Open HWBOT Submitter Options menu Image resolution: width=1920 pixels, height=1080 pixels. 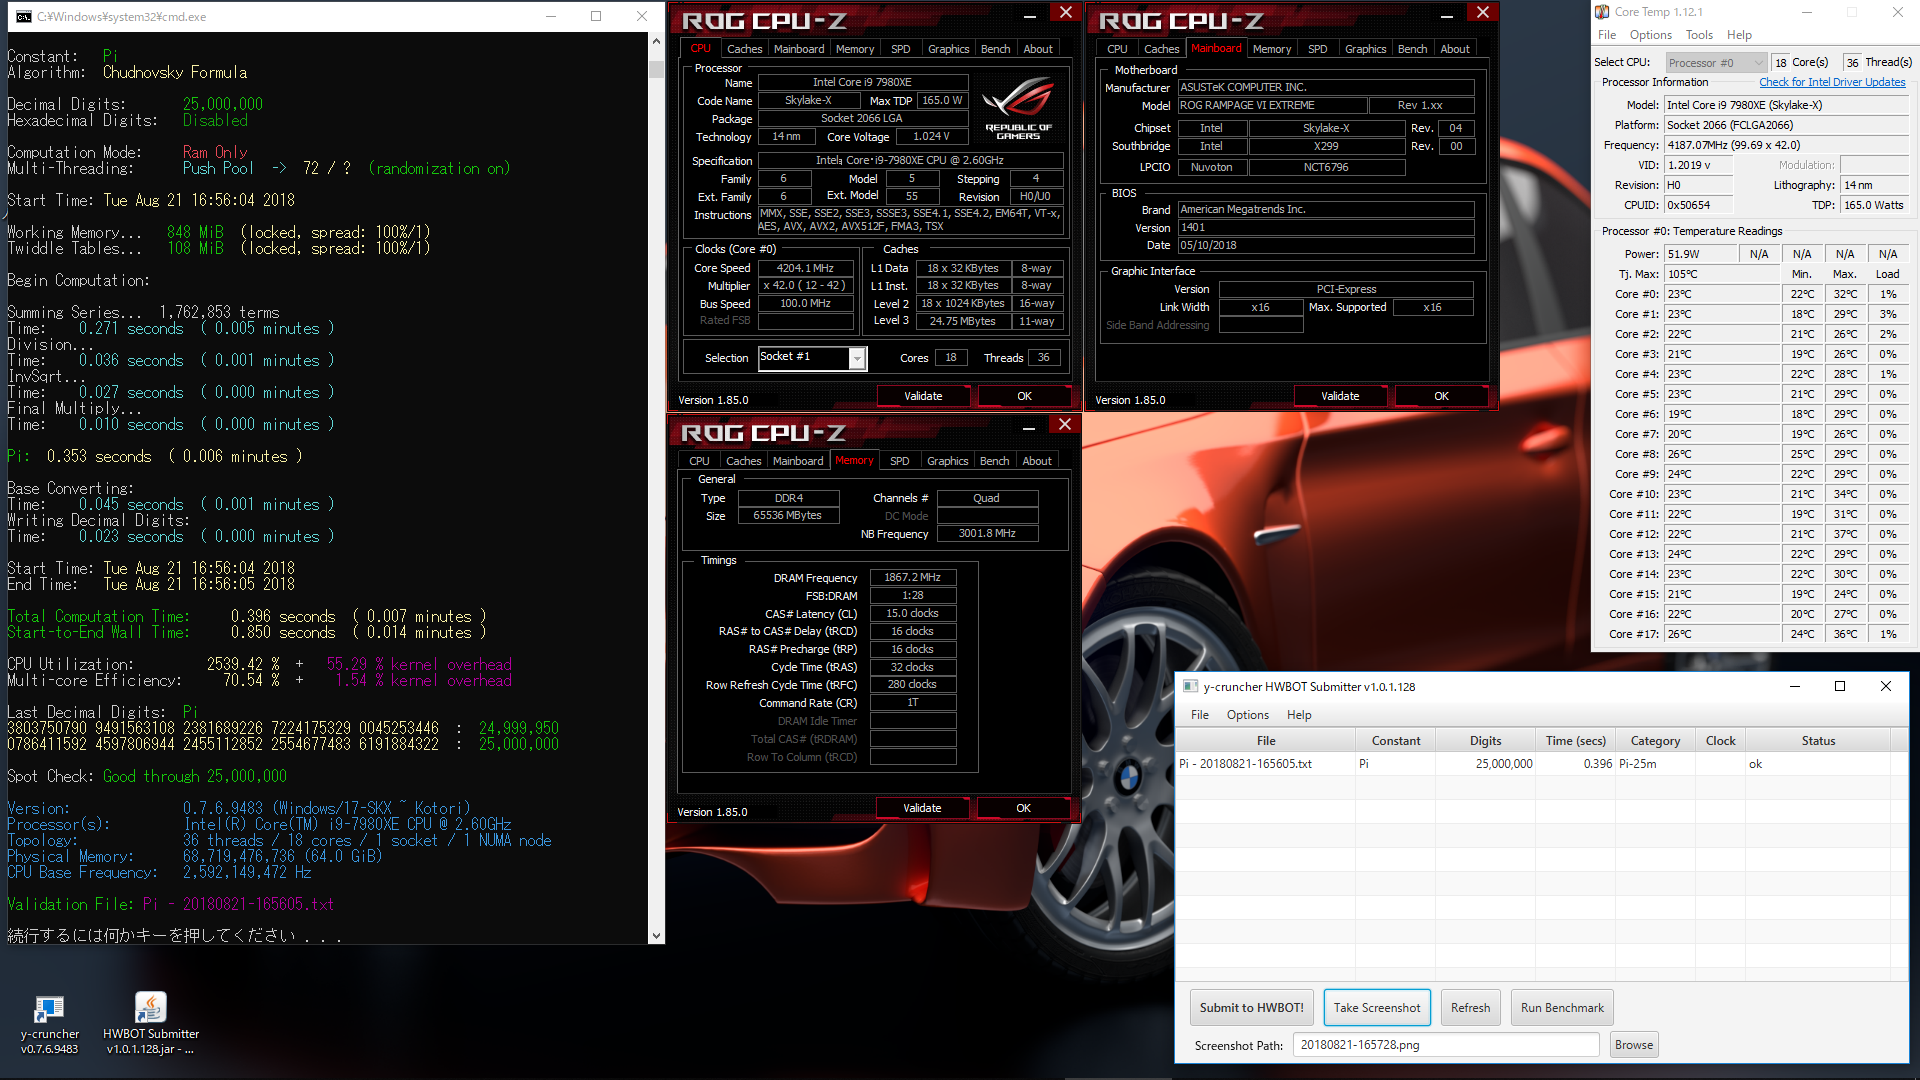point(1247,715)
